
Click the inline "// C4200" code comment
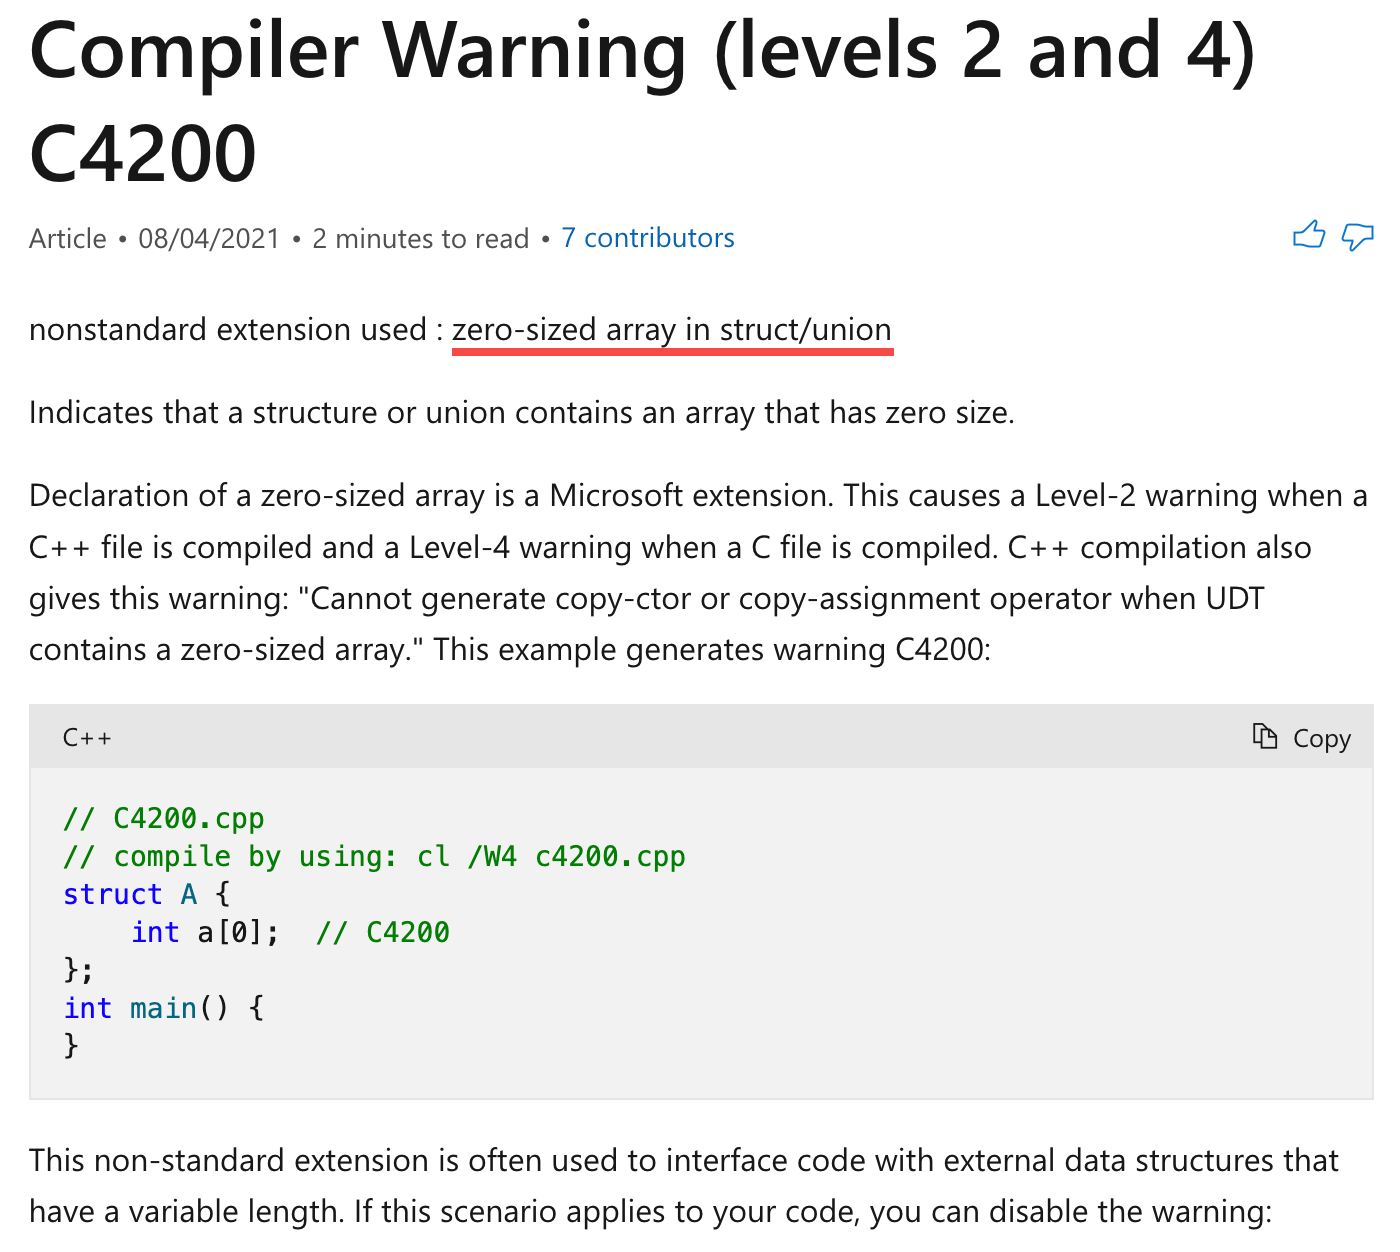tap(383, 932)
